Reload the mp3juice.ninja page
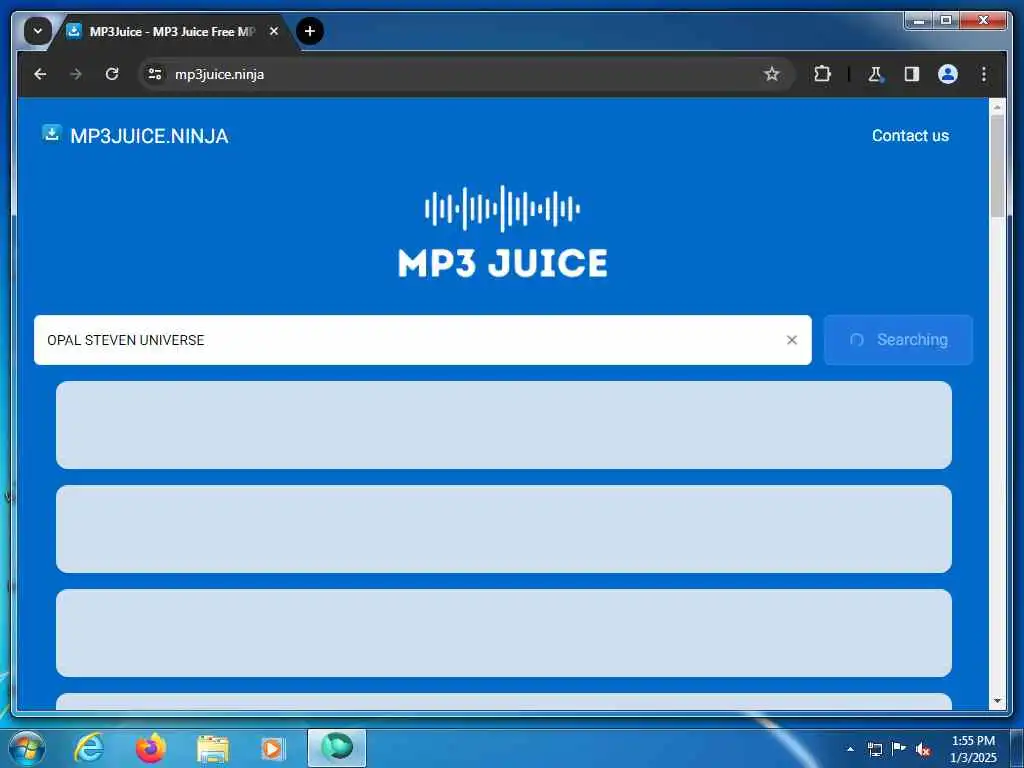1024x768 pixels. coord(112,74)
